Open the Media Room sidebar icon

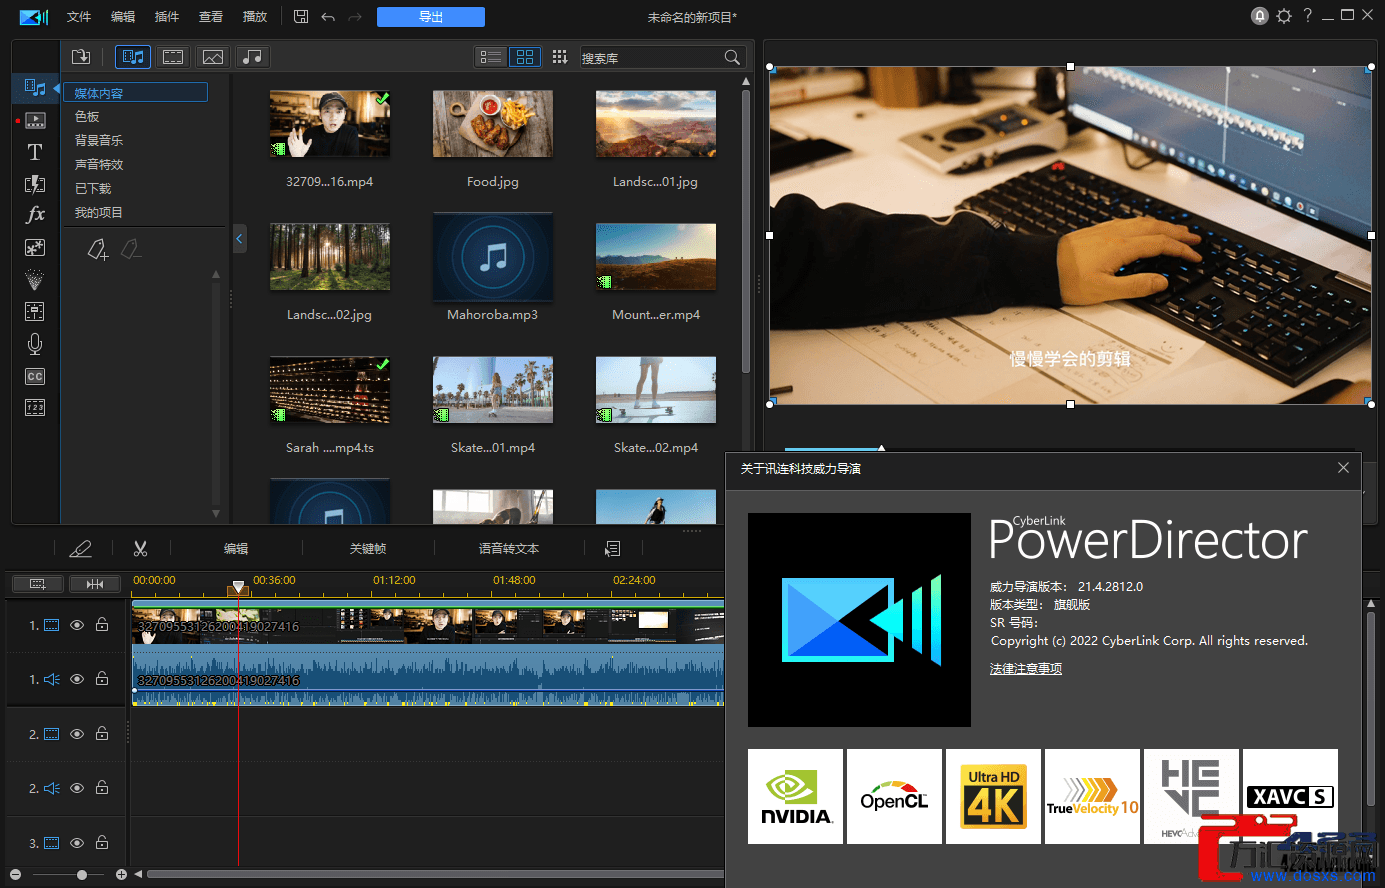tap(35, 88)
